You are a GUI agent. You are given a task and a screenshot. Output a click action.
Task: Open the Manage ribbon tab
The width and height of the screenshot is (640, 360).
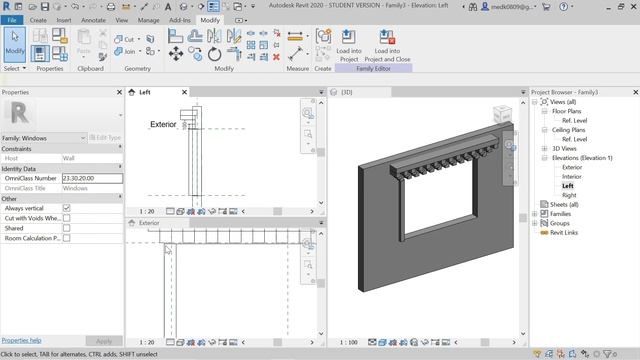149,20
